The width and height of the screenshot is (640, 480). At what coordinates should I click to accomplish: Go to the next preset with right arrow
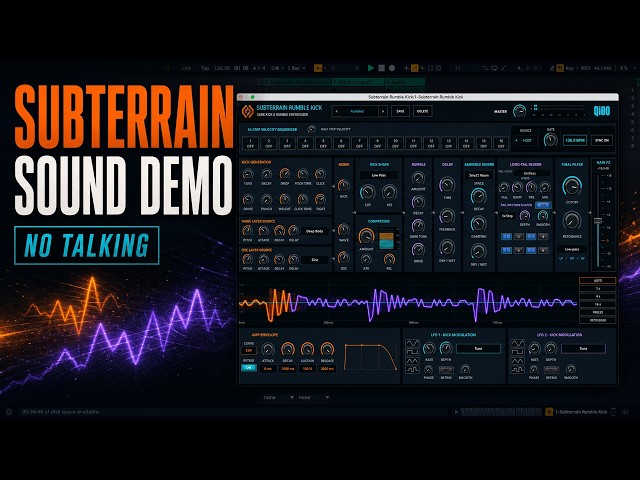tap(383, 111)
